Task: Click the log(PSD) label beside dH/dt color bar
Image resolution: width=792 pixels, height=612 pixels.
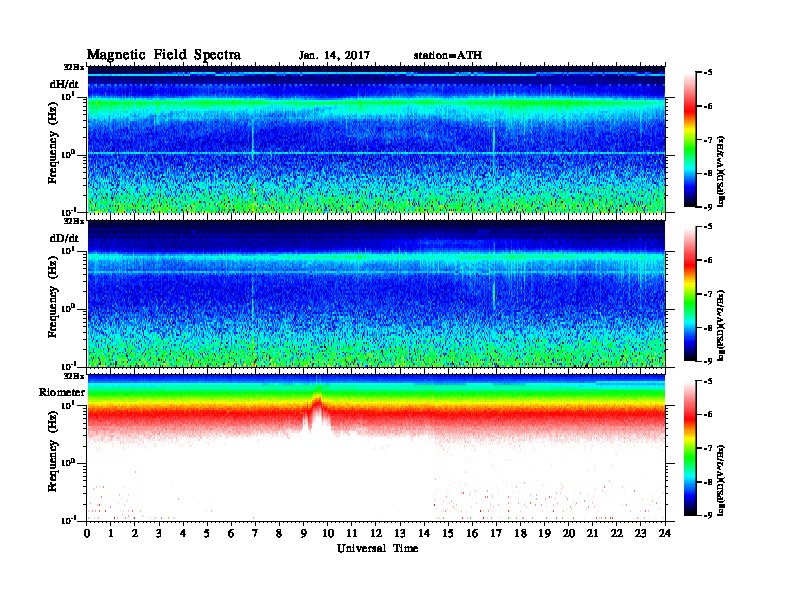Action: pyautogui.click(x=721, y=171)
